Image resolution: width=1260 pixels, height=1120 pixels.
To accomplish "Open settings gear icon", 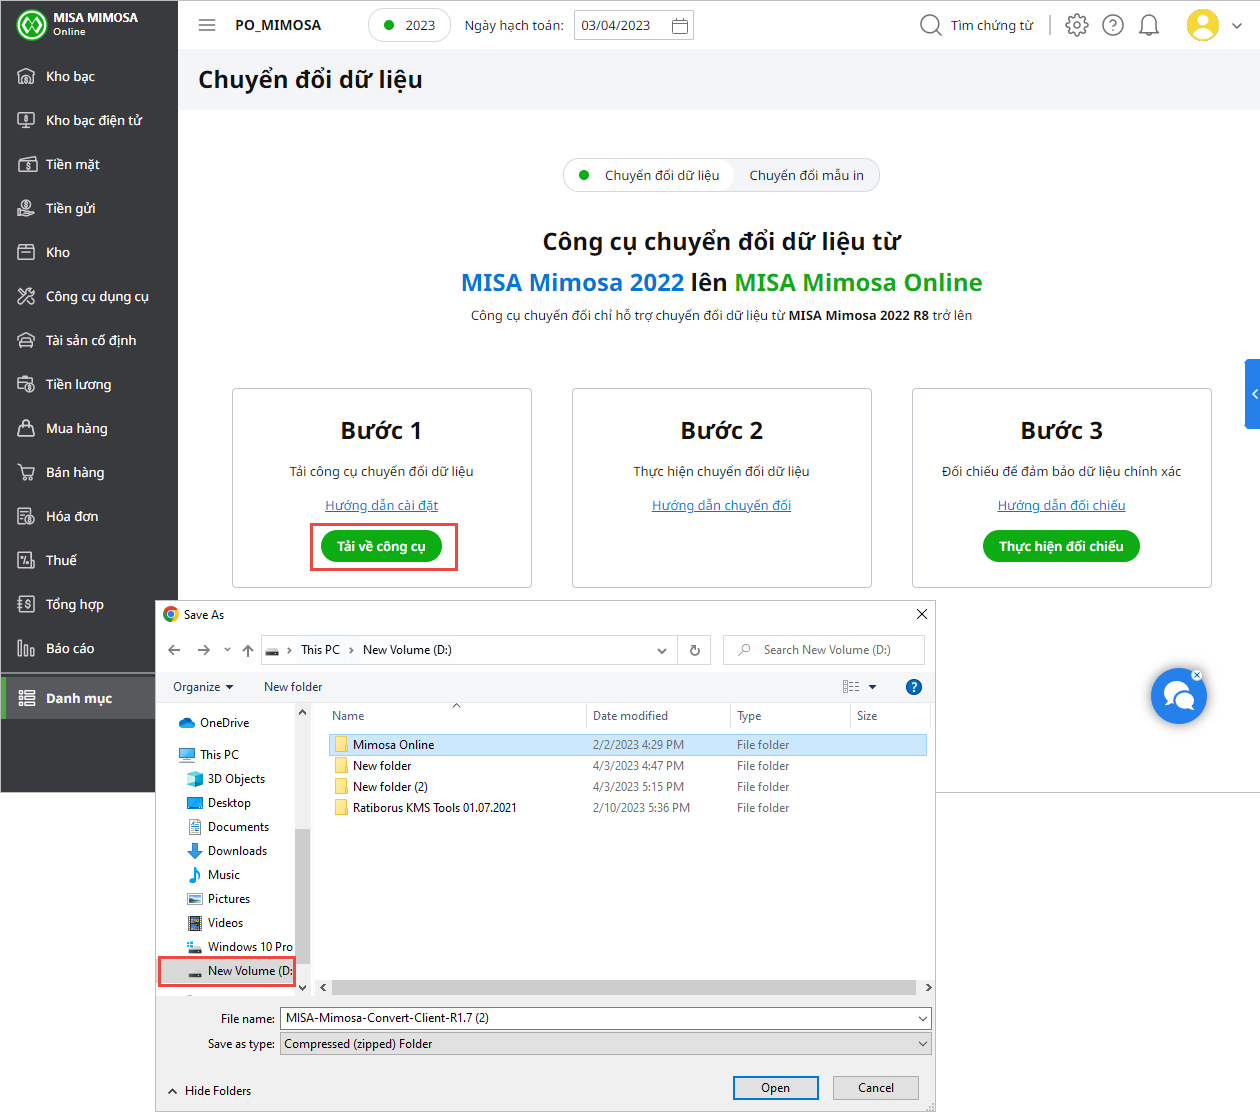I will tap(1077, 25).
